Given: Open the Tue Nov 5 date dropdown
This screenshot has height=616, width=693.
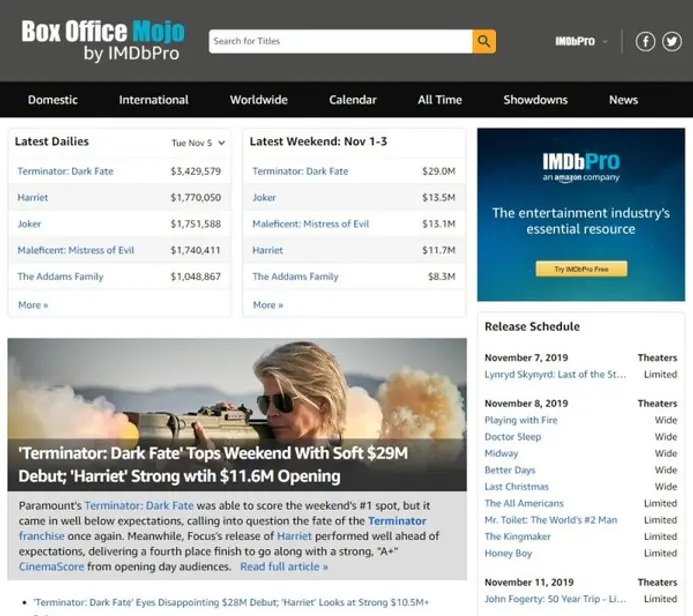Looking at the screenshot, I should pyautogui.click(x=198, y=143).
